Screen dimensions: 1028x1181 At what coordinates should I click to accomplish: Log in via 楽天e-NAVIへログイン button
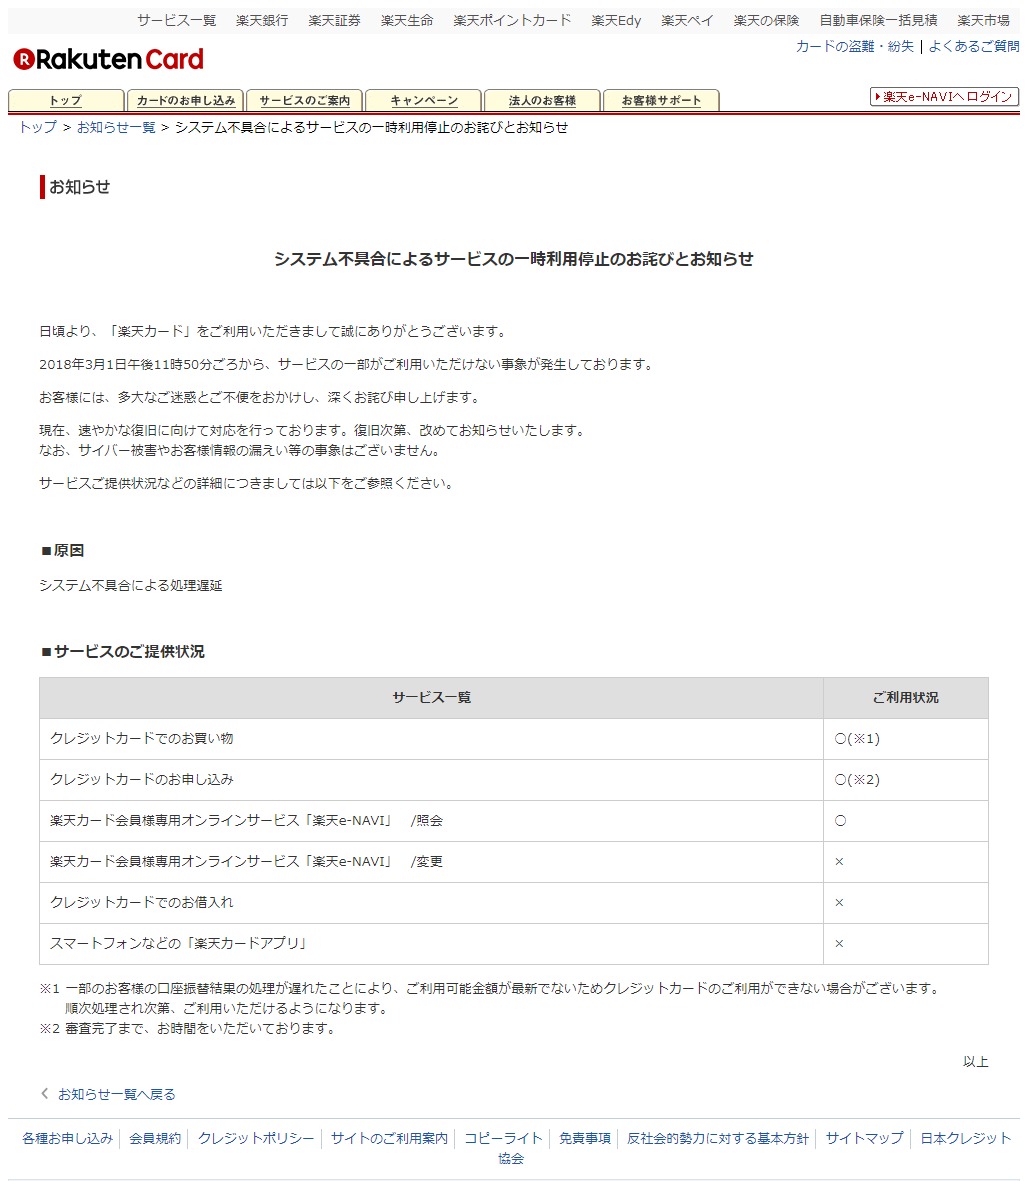coord(944,96)
